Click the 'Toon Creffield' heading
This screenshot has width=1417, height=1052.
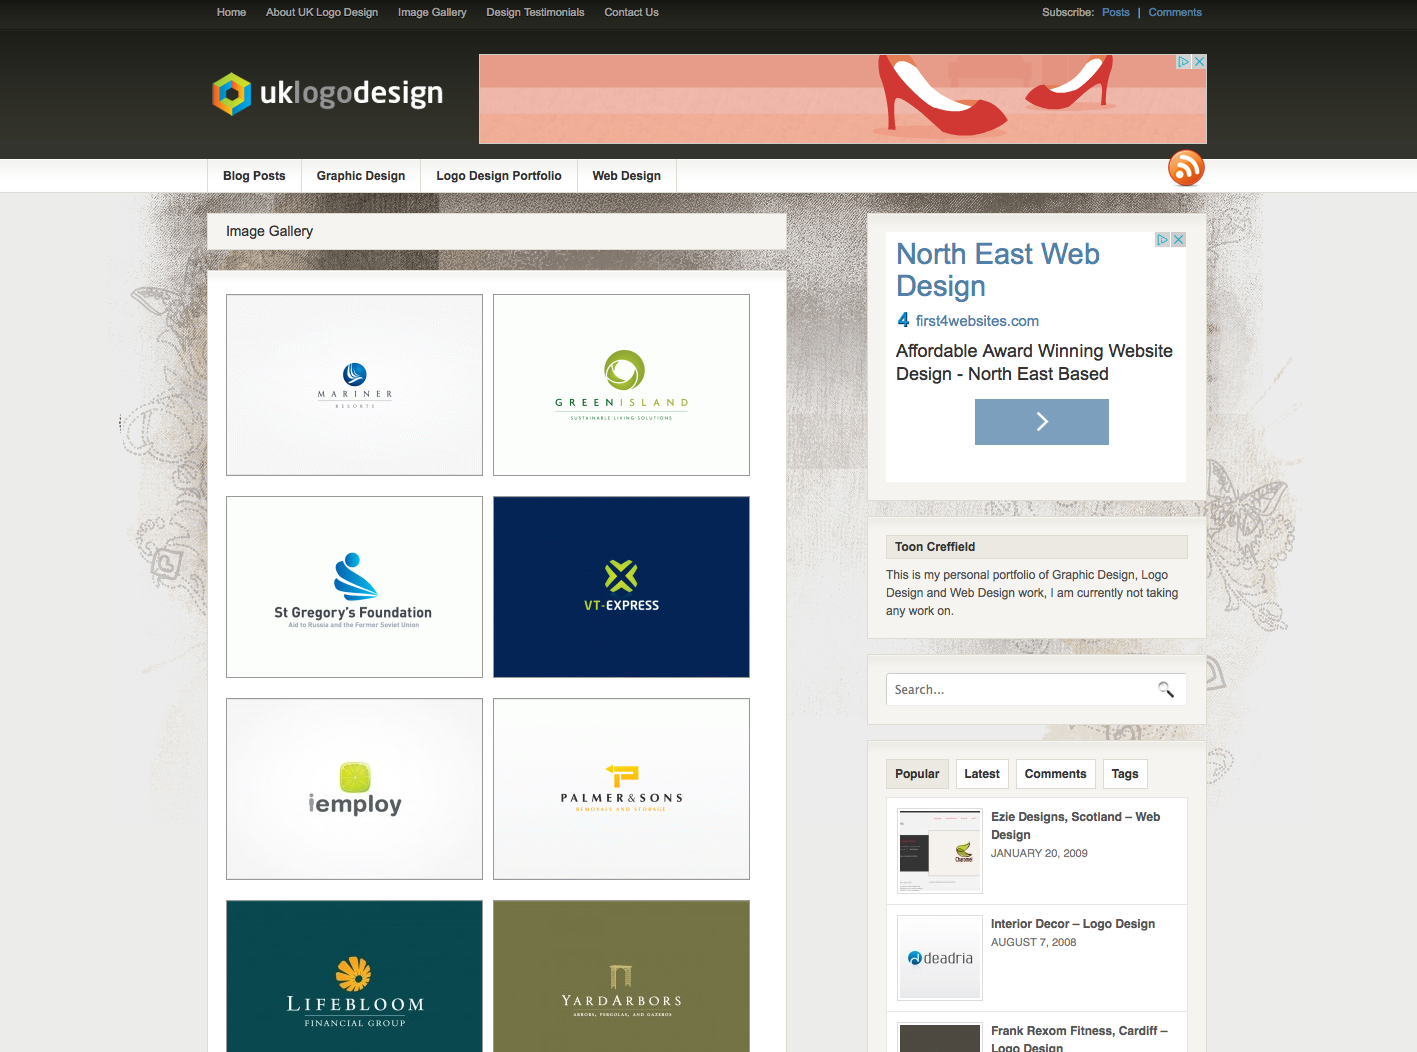click(935, 547)
